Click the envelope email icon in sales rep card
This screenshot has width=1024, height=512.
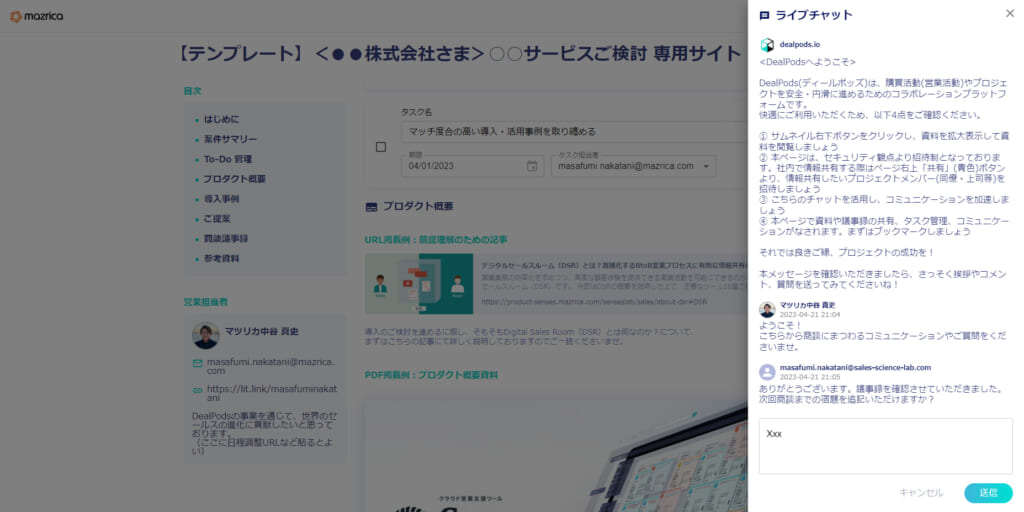(197, 363)
